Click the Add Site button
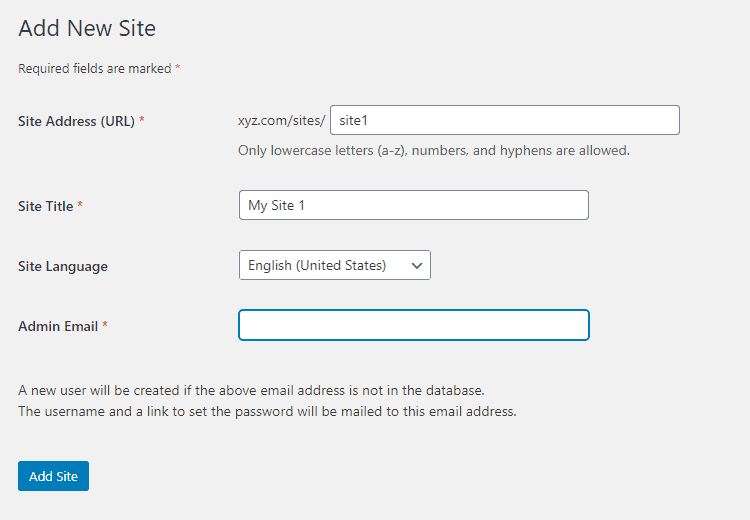 point(53,476)
